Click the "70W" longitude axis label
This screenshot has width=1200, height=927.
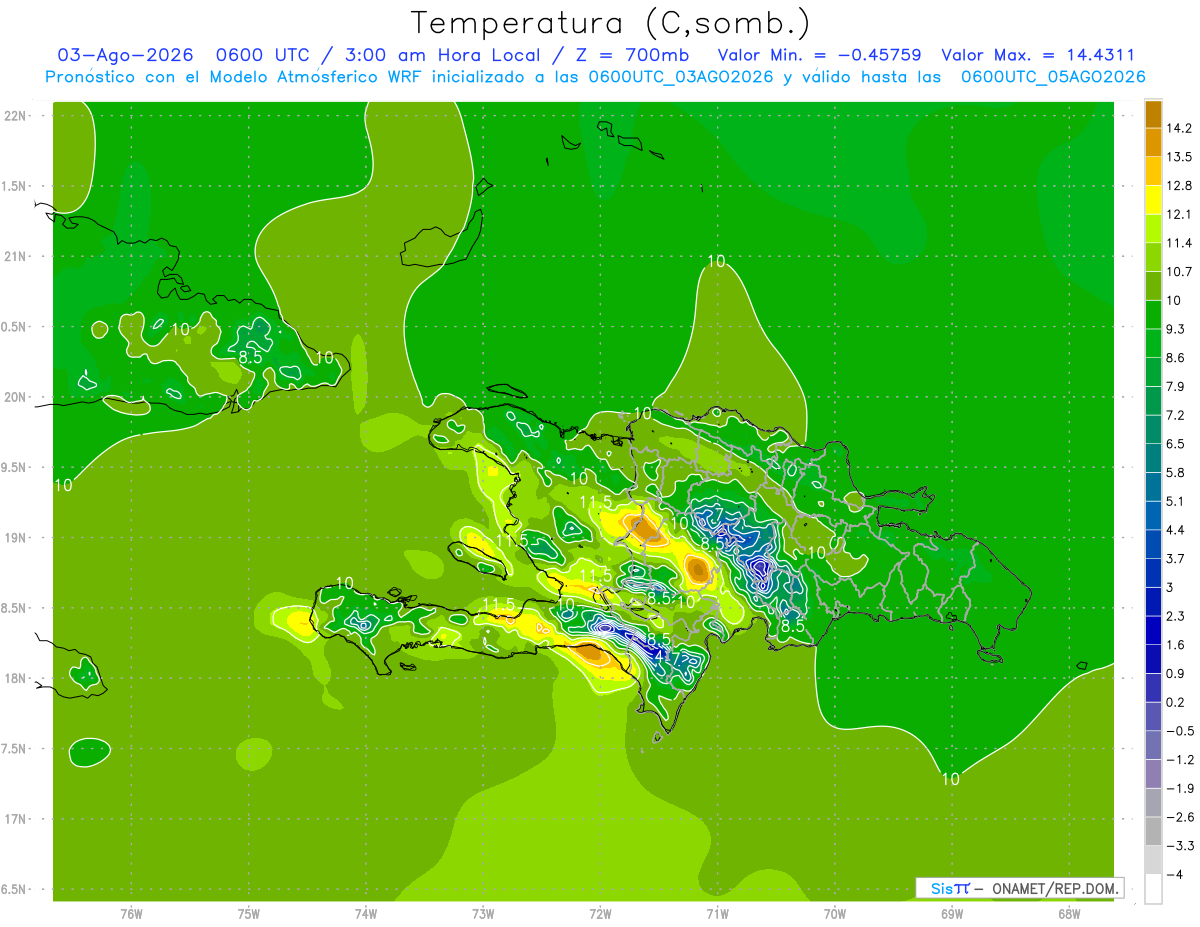(834, 915)
